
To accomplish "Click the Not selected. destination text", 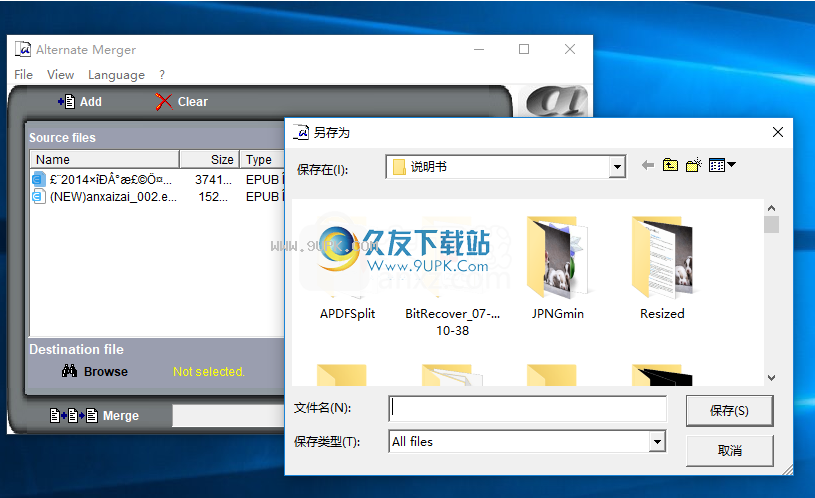I will point(208,372).
